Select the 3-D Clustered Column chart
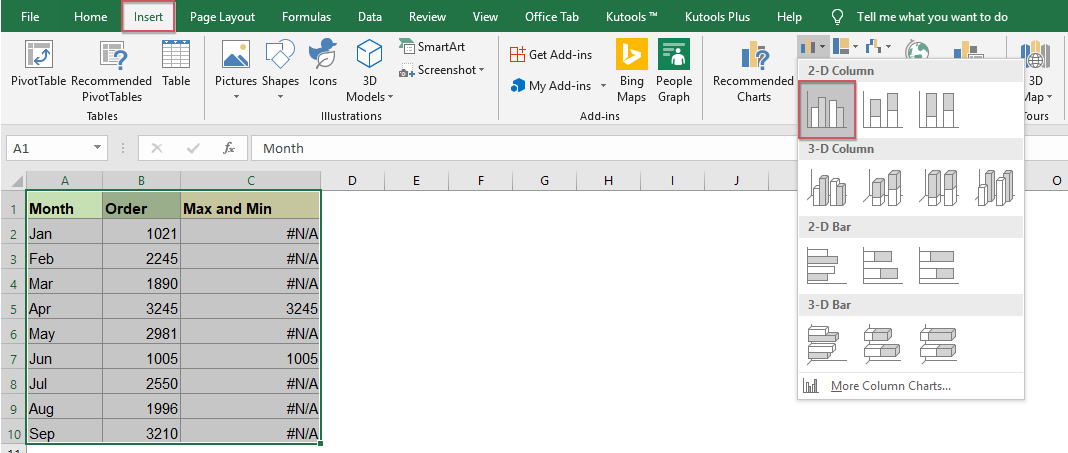 click(x=827, y=187)
